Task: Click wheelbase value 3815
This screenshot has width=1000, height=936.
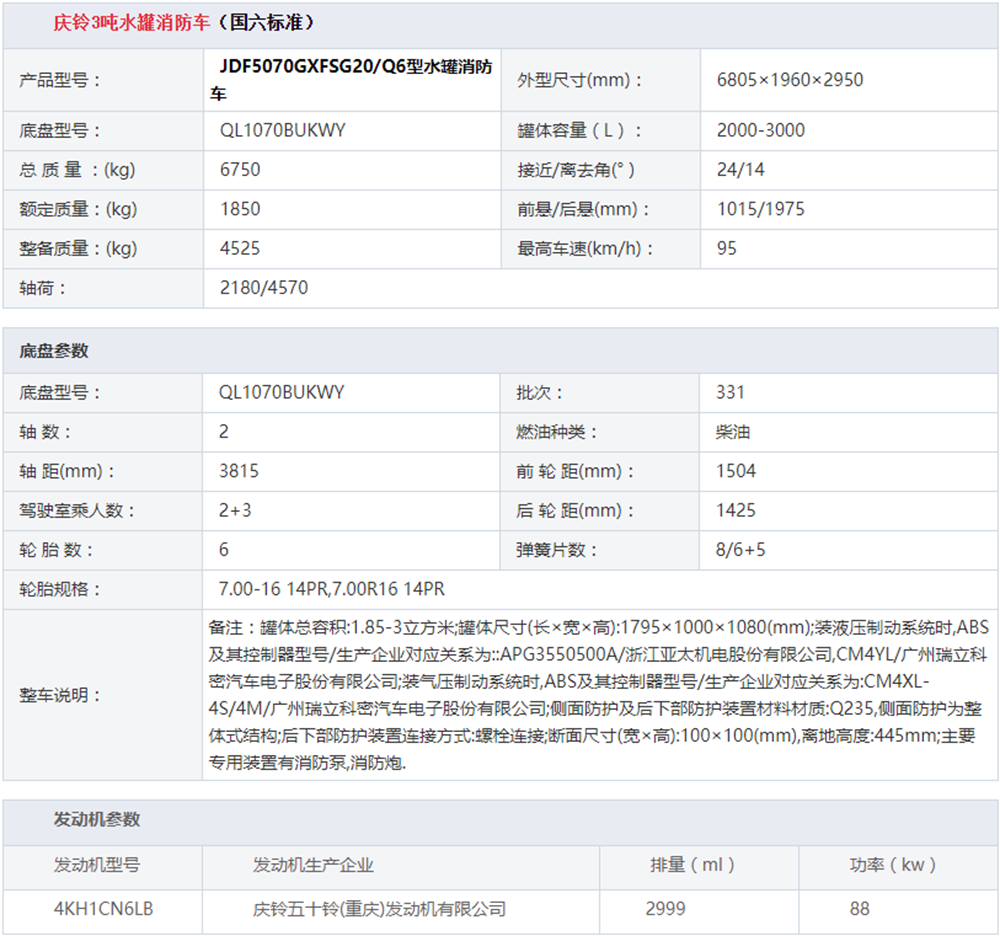Action: 239,471
